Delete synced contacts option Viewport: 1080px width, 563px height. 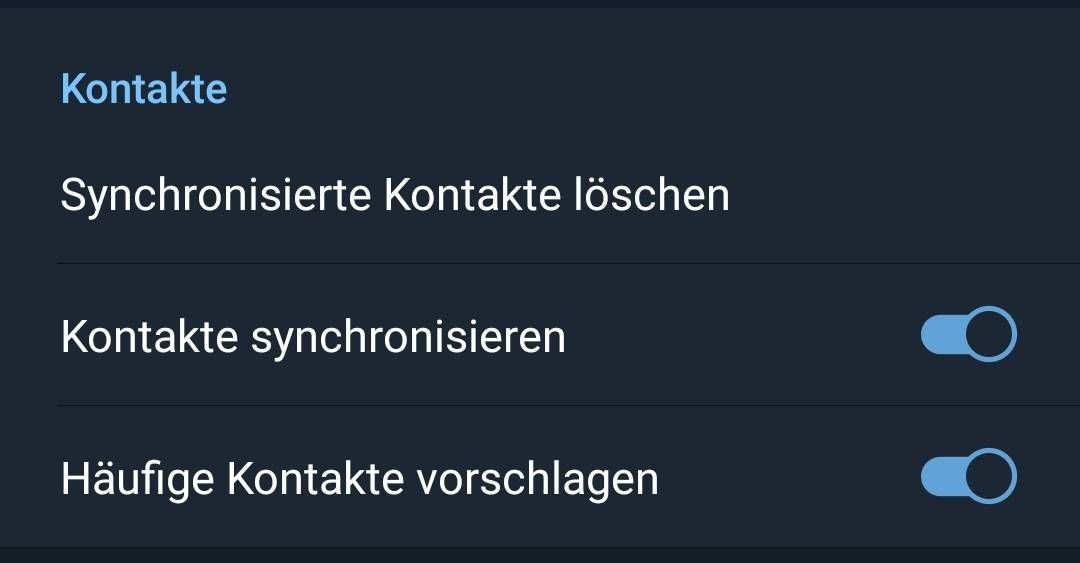395,195
